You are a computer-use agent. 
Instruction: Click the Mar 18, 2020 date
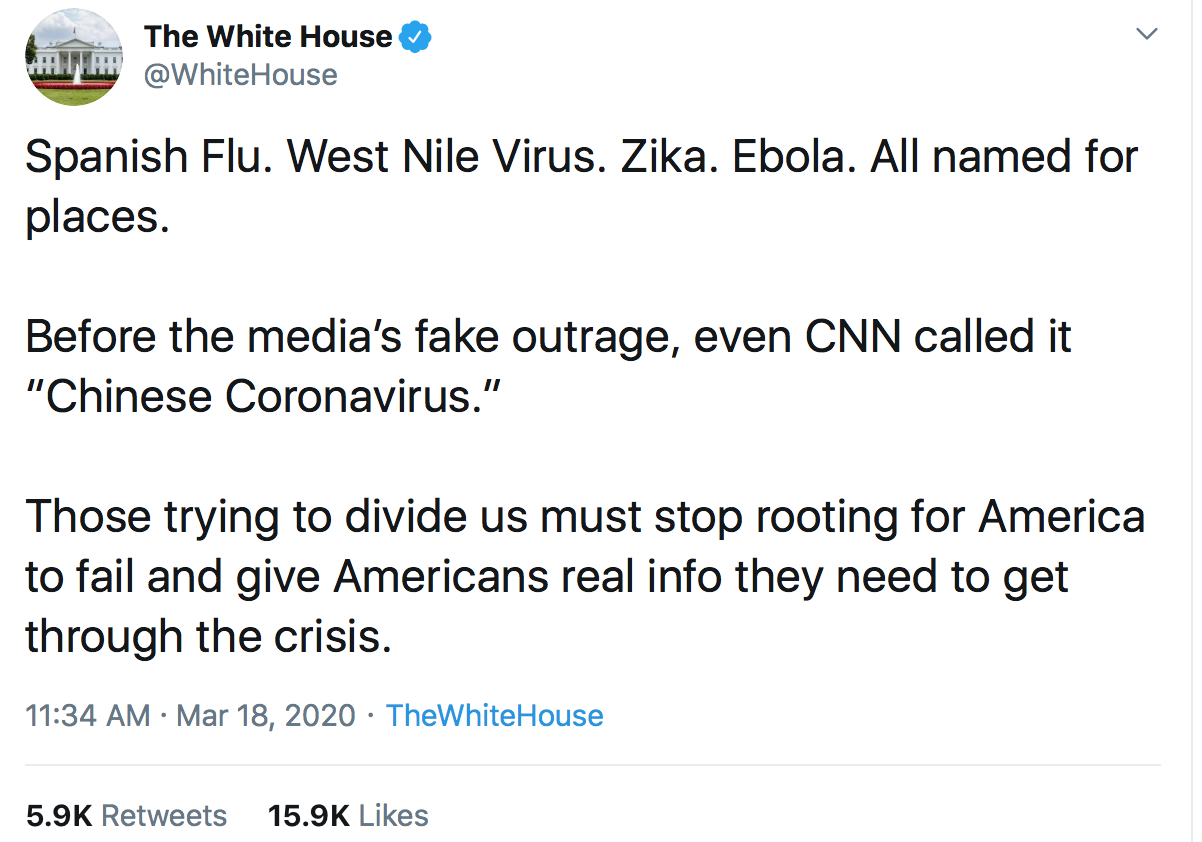(x=266, y=716)
